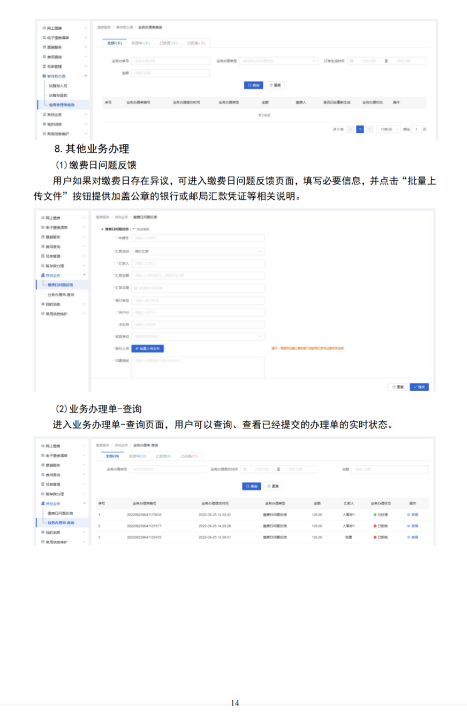Click the 查看 eye icon in the third result row
The image size is (467, 718).
coord(409,537)
